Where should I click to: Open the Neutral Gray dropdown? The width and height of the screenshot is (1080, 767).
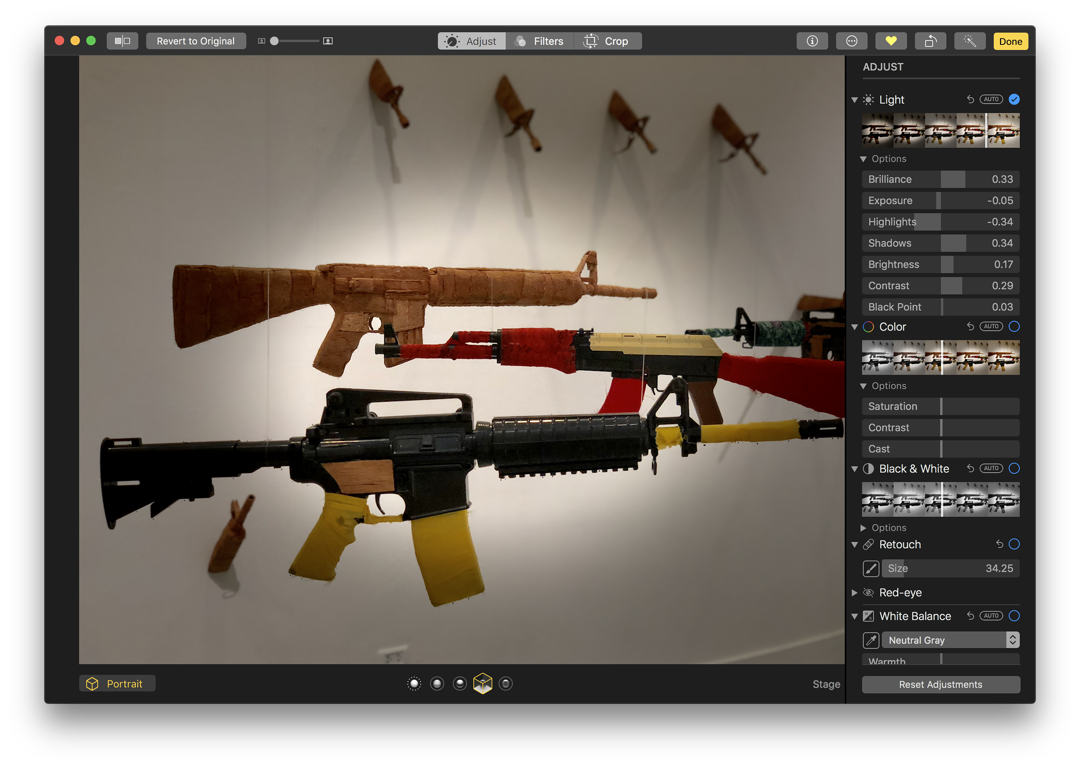click(x=951, y=640)
